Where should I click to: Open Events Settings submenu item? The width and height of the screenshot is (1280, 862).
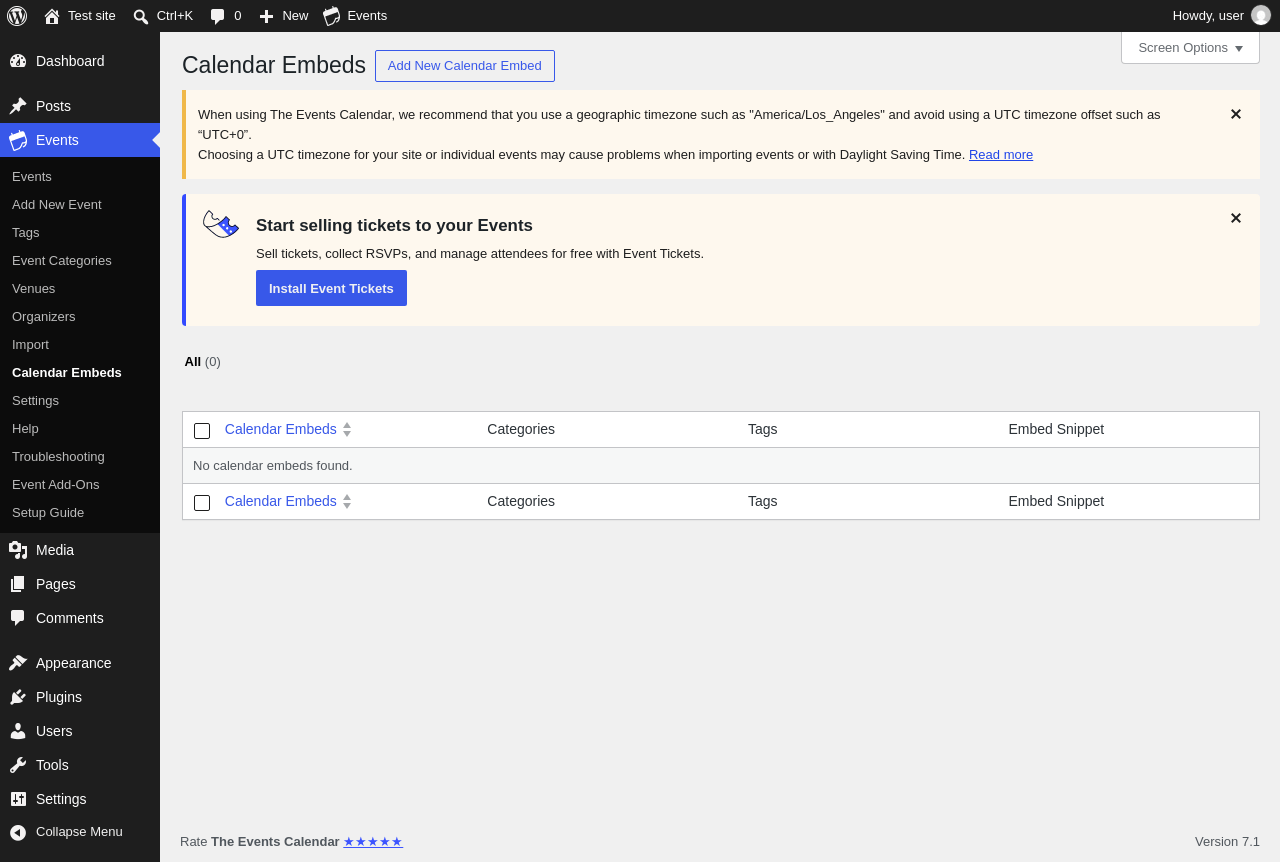click(35, 401)
